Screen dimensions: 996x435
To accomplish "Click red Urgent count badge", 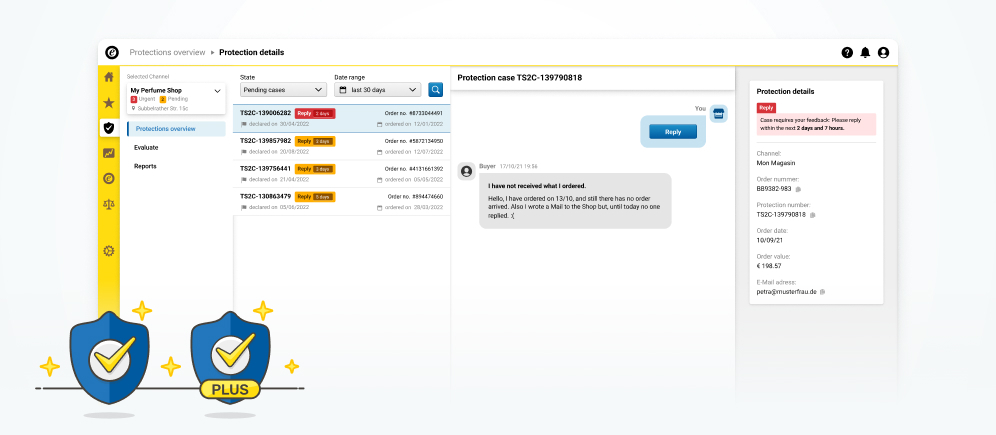I will coord(133,100).
